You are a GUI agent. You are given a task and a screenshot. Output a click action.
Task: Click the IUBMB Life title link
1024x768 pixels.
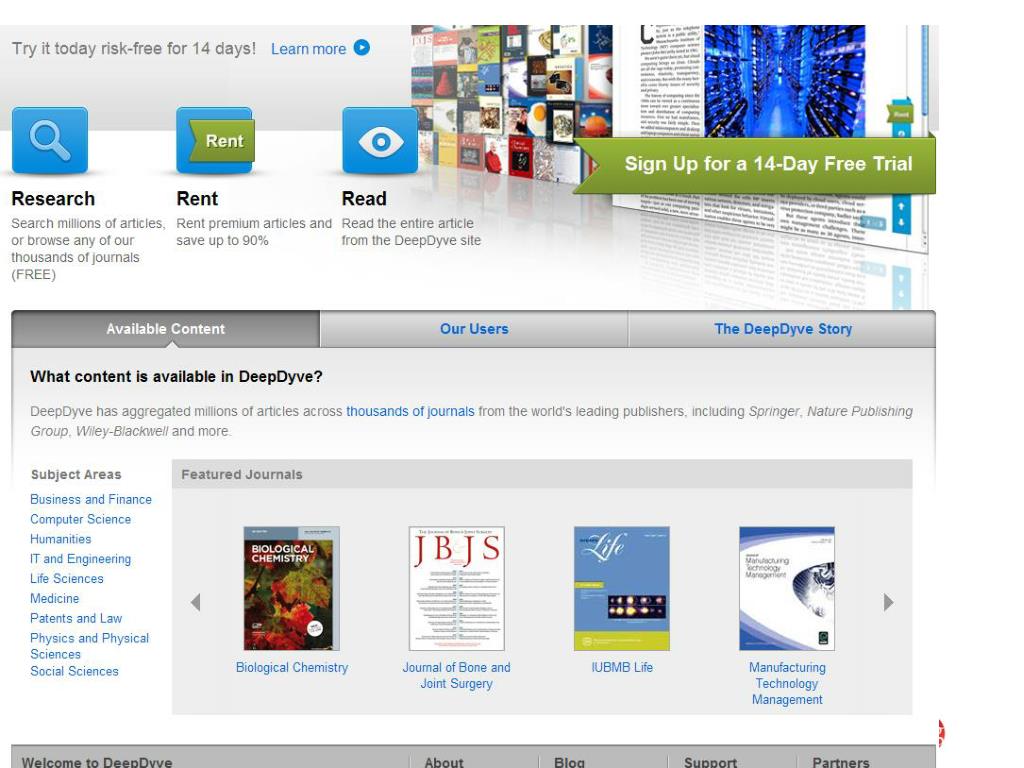coord(622,667)
